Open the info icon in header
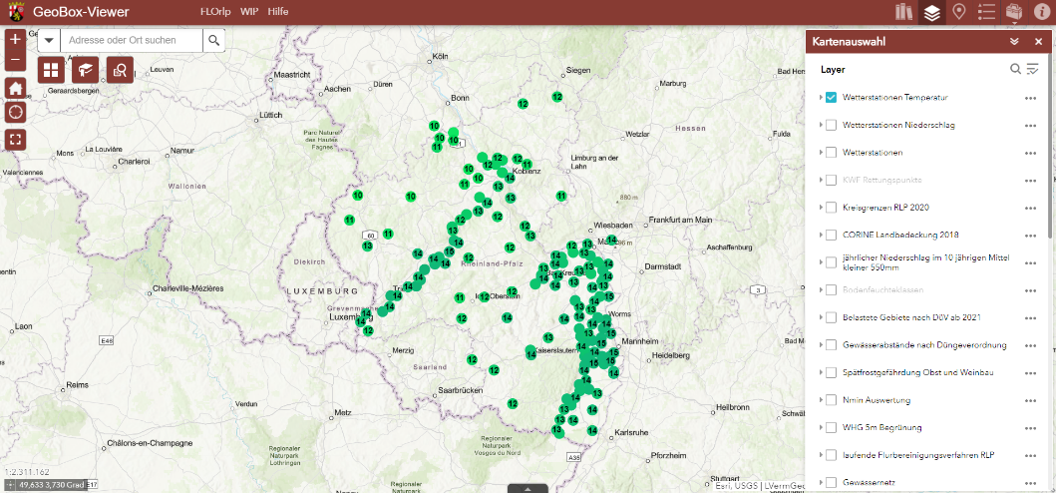The image size is (1056, 493). pyautogui.click(x=1042, y=13)
